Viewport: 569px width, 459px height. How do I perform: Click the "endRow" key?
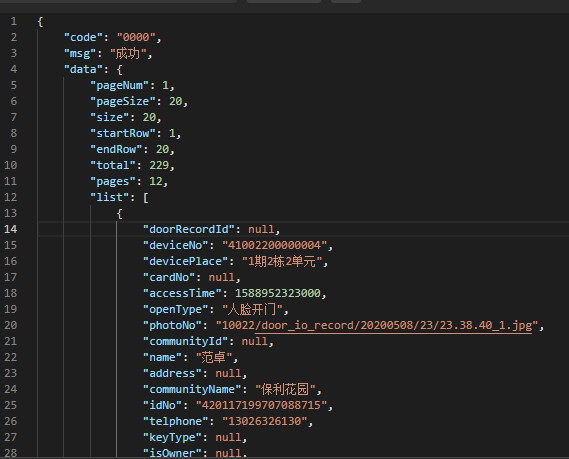click(116, 149)
